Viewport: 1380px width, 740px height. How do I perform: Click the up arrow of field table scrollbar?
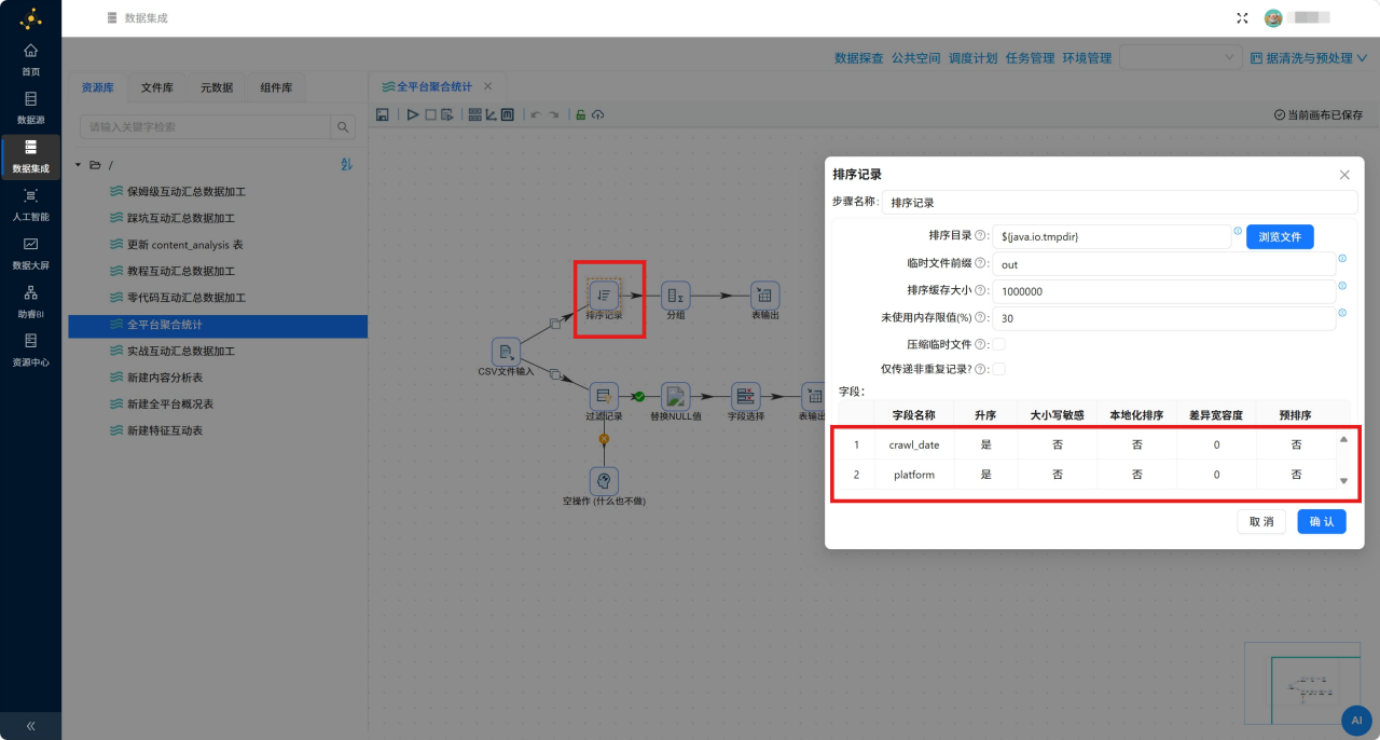1343,439
